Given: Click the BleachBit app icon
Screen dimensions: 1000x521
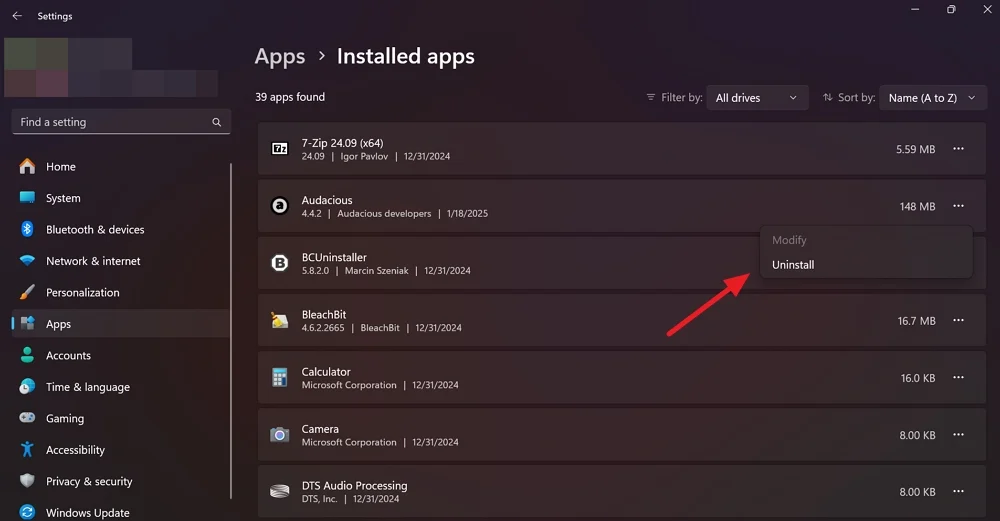Looking at the screenshot, I should 279,320.
